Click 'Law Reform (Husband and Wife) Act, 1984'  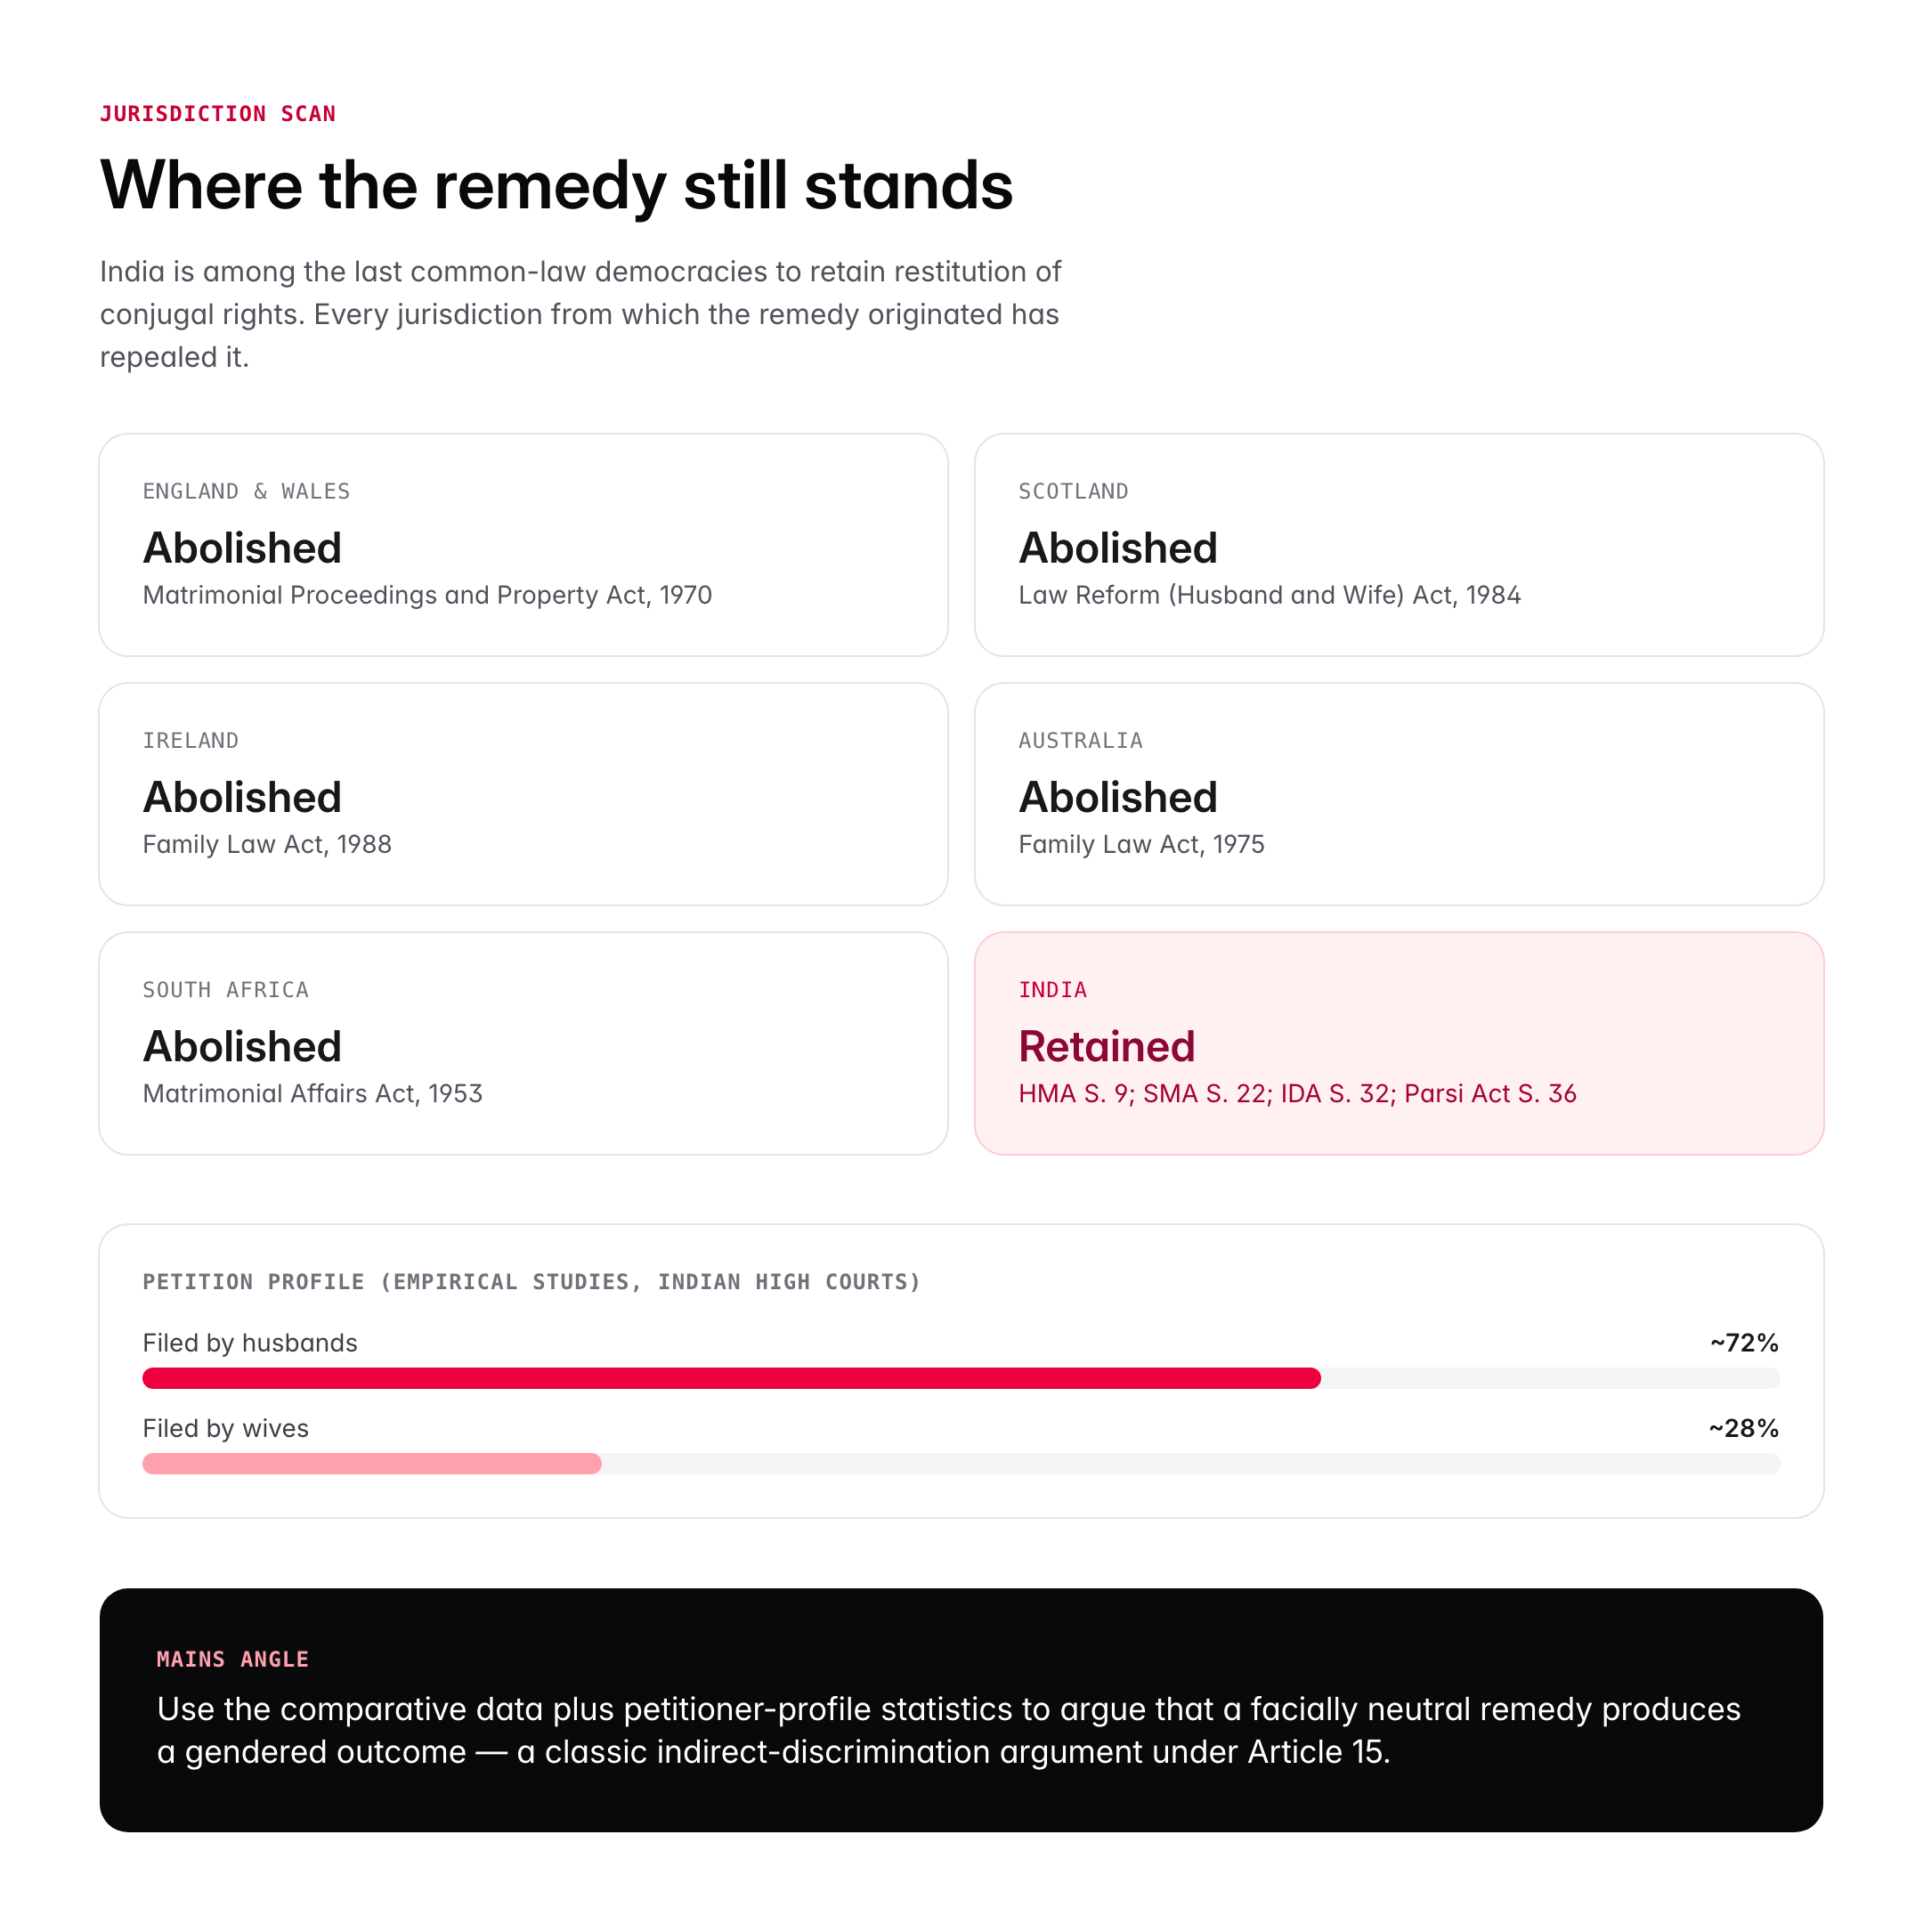click(1269, 595)
